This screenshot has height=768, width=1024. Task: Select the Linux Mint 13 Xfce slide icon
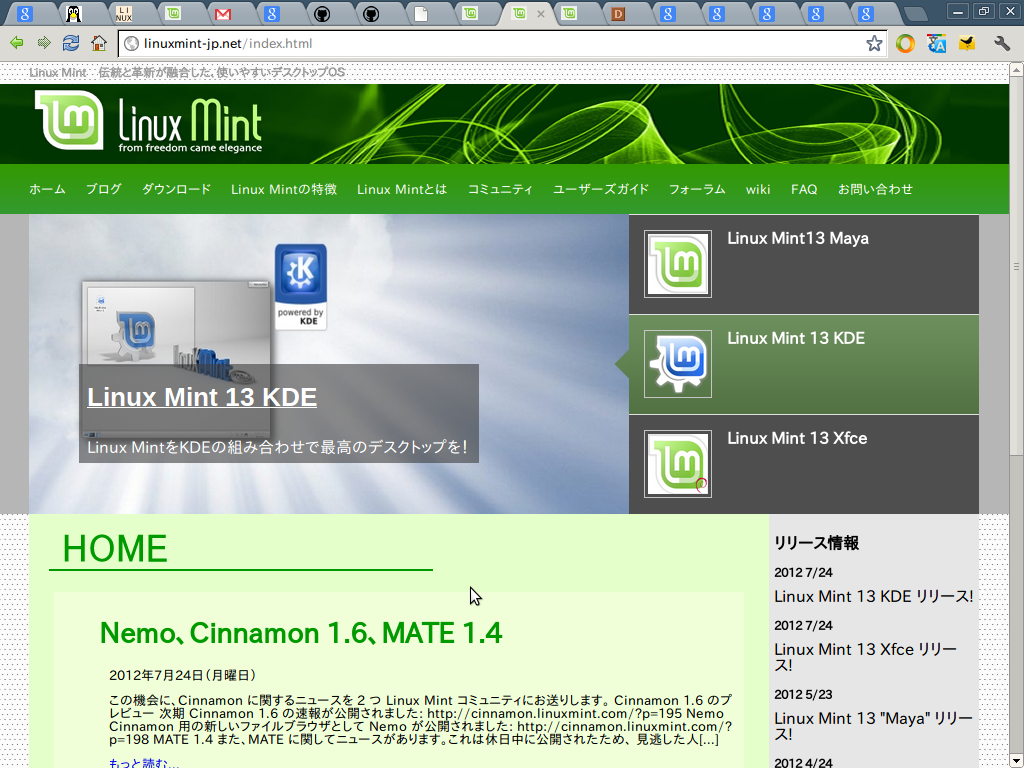[678, 464]
